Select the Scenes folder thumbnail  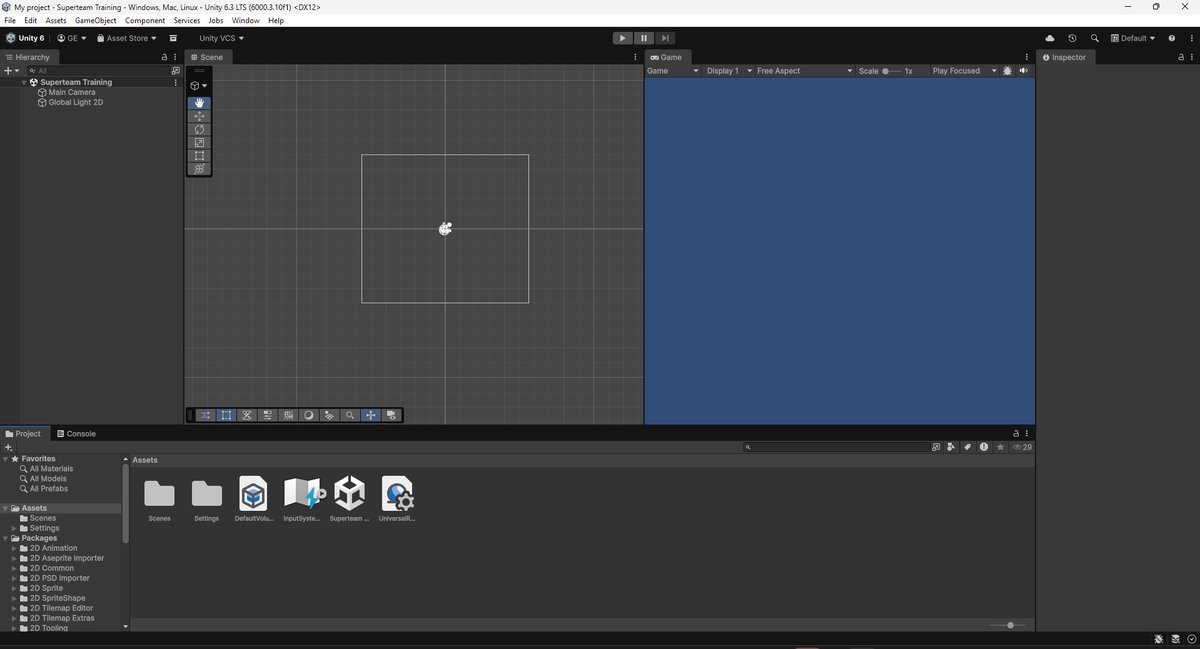159,500
